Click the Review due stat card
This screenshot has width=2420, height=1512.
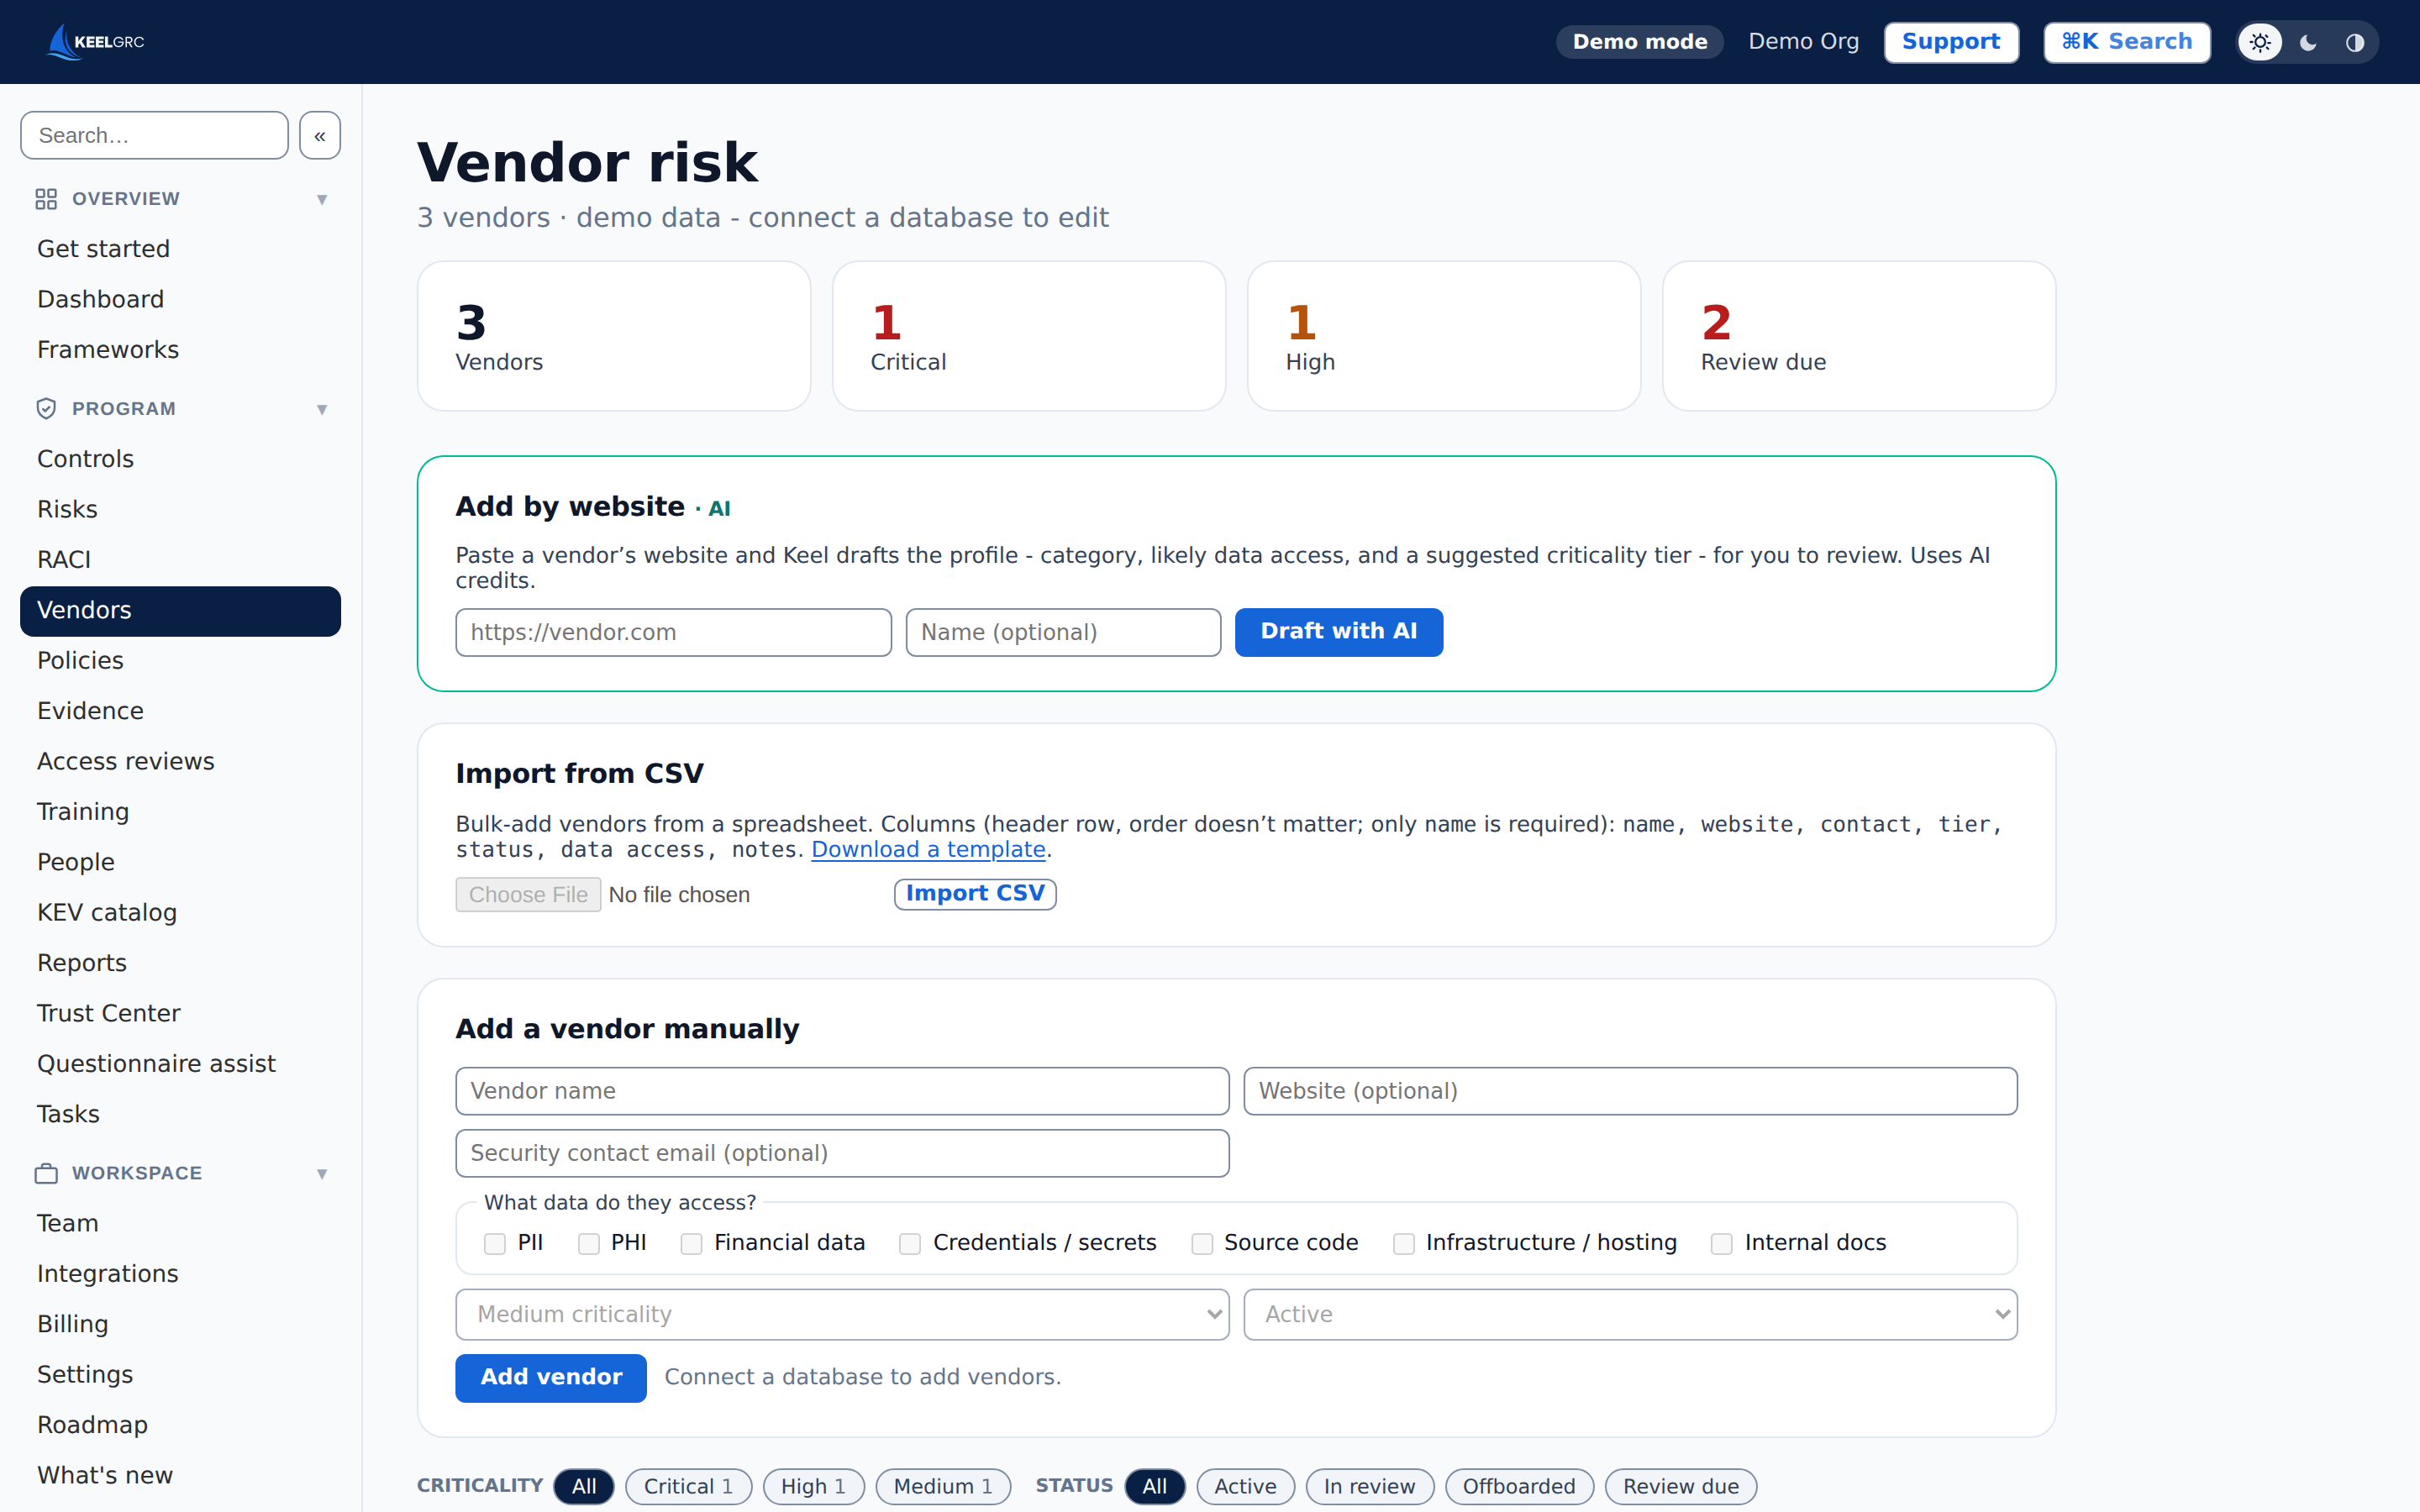[1859, 336]
